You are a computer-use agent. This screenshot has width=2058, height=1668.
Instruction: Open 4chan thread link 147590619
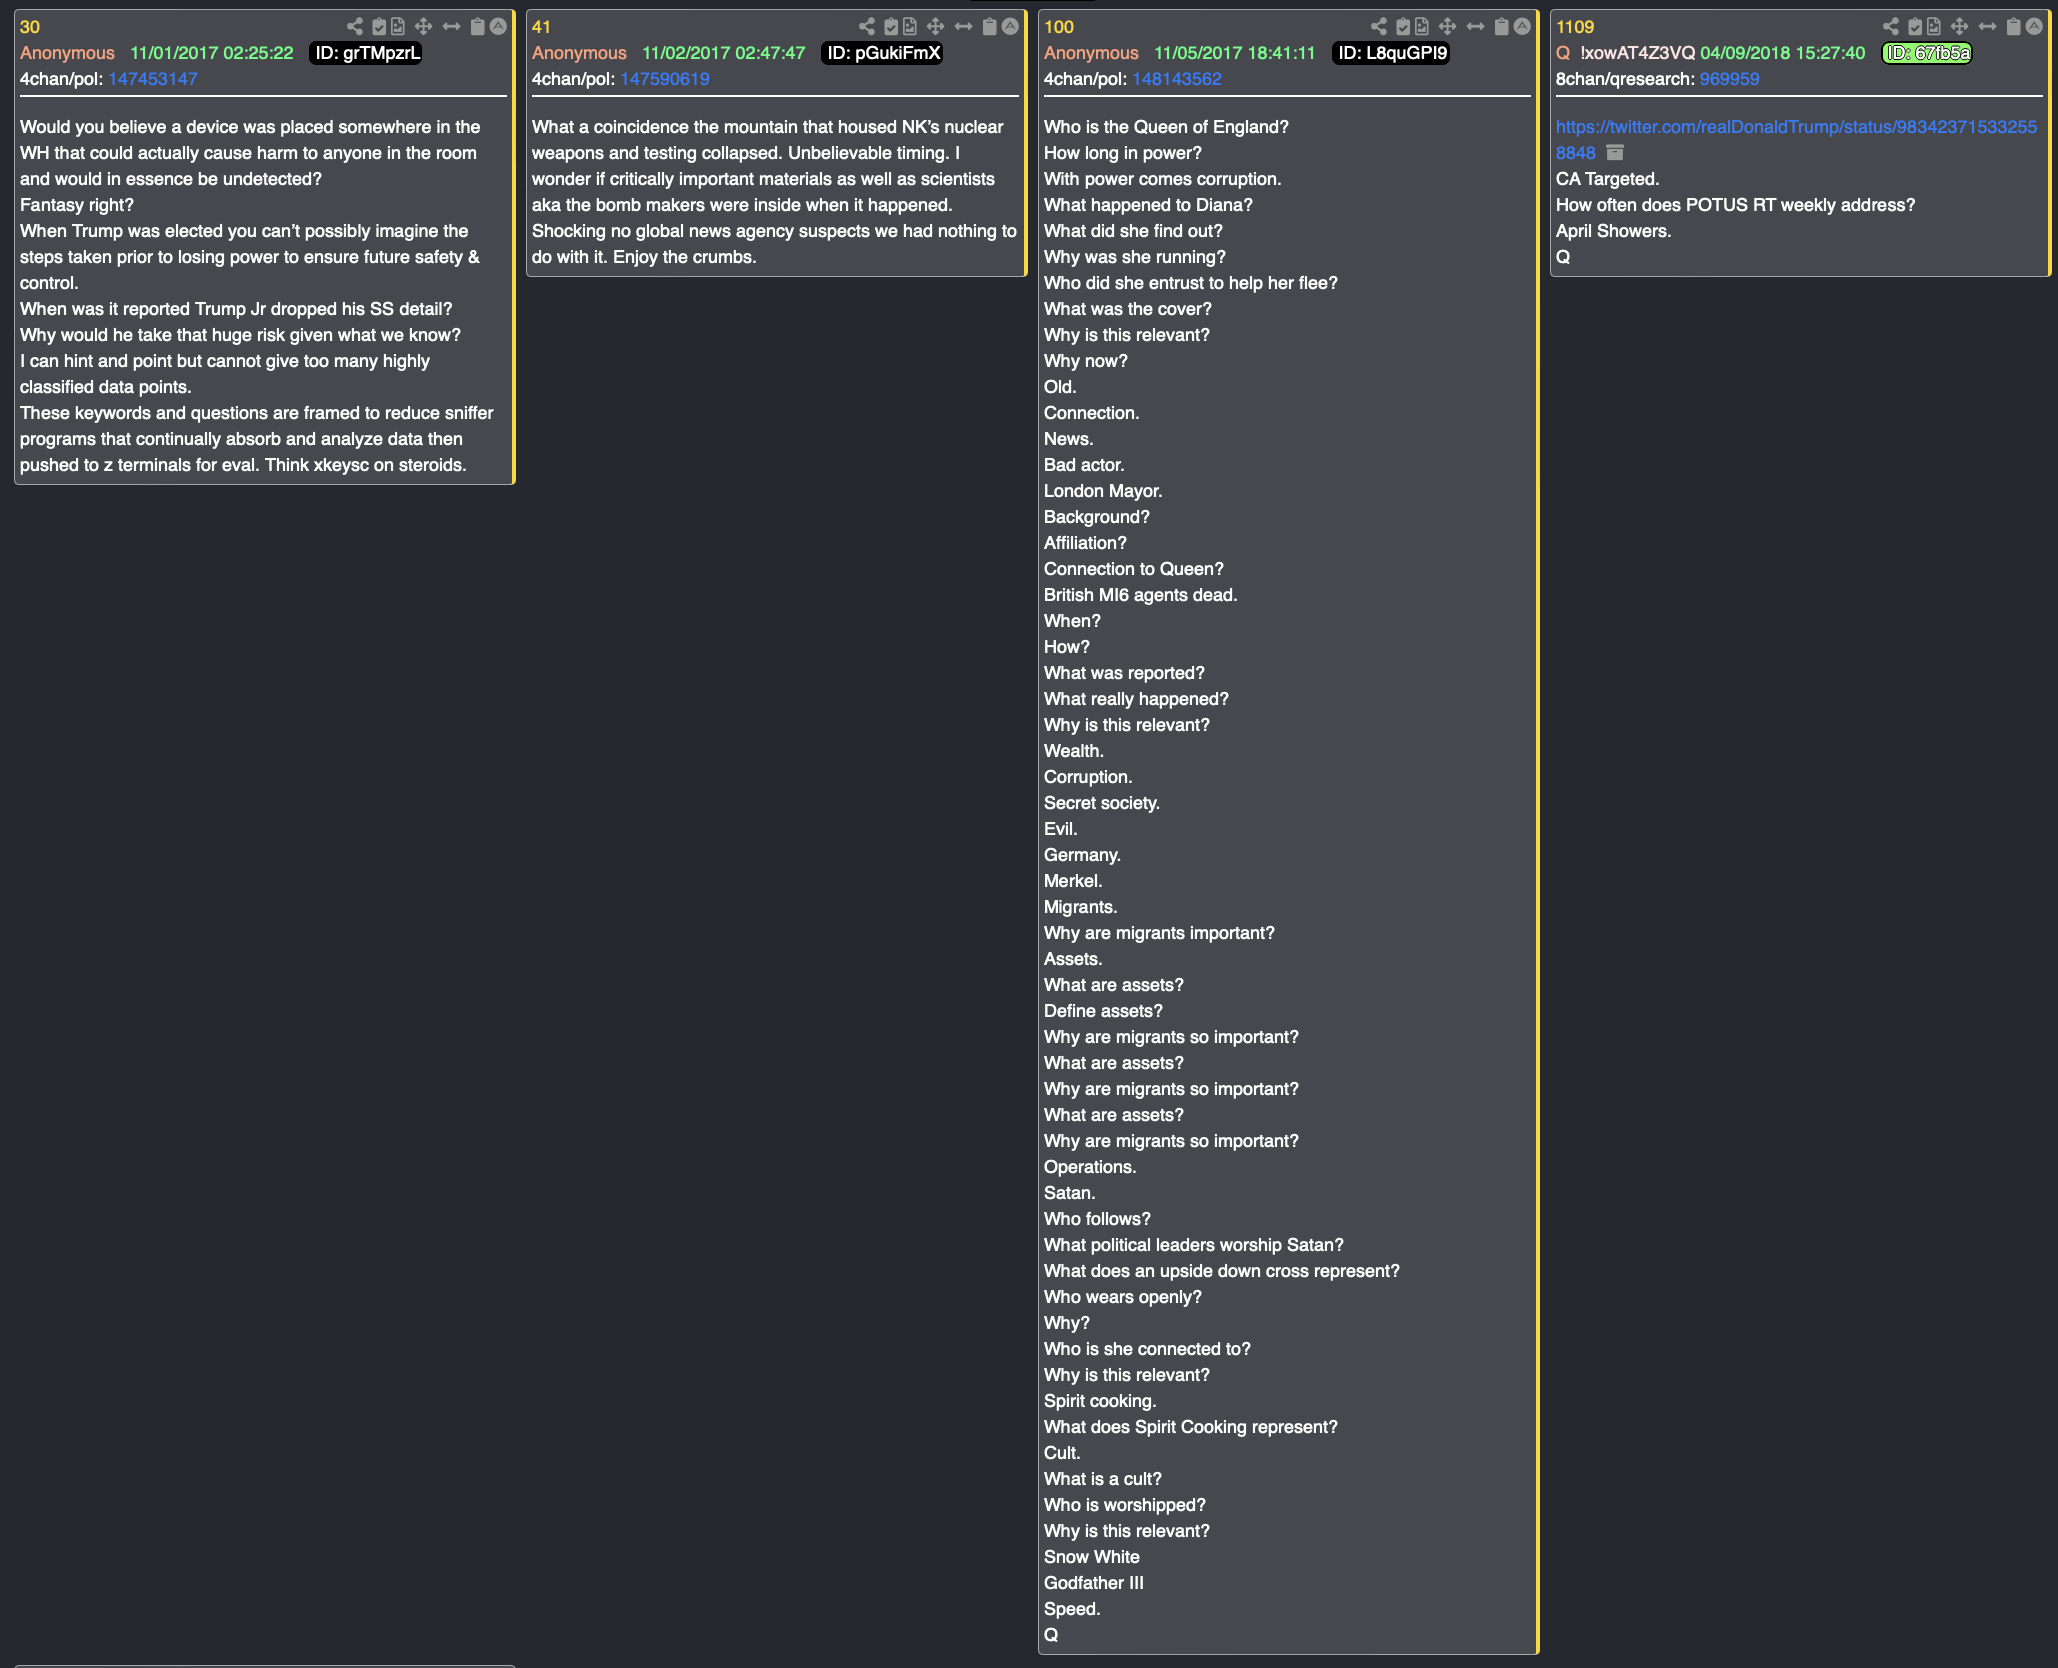665,79
